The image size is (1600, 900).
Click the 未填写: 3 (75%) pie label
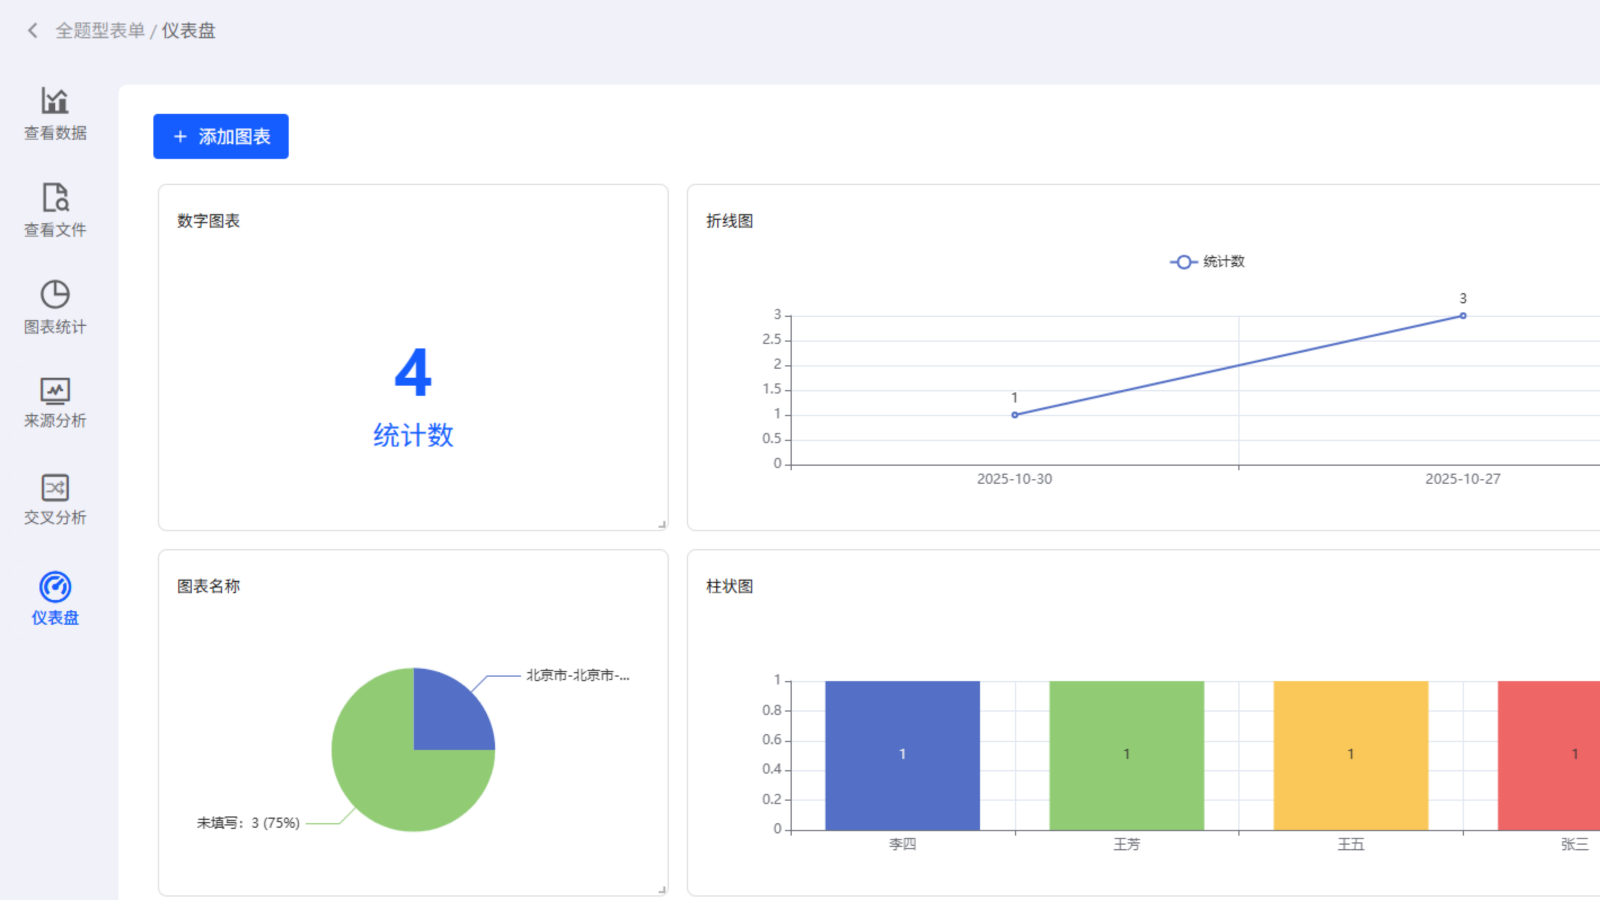pos(249,822)
